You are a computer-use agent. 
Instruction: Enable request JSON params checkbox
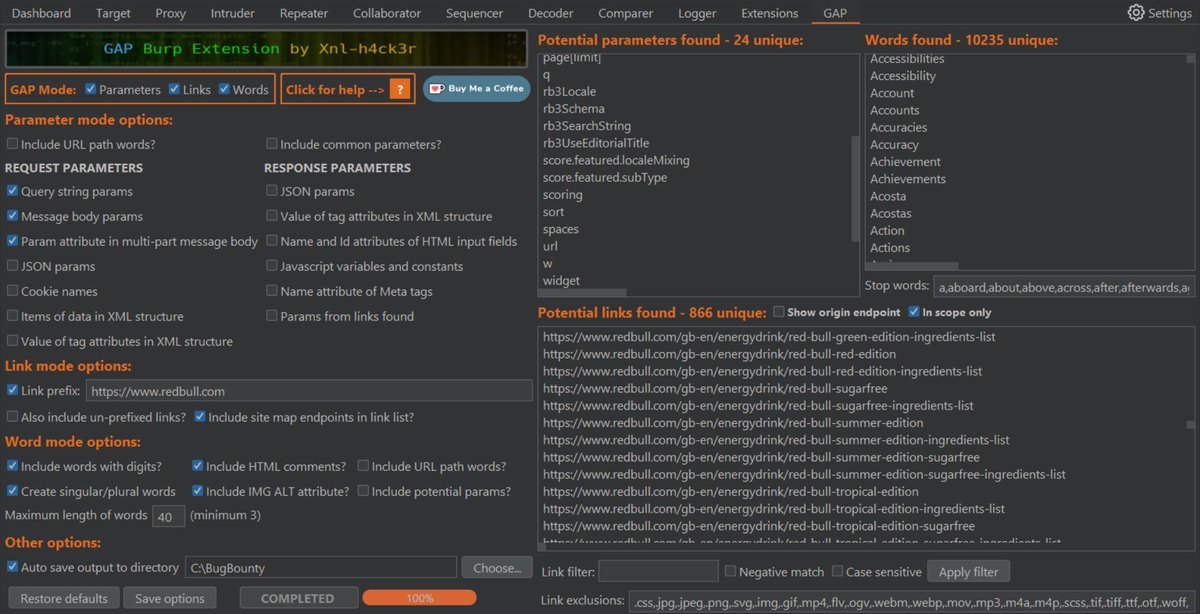point(12,266)
